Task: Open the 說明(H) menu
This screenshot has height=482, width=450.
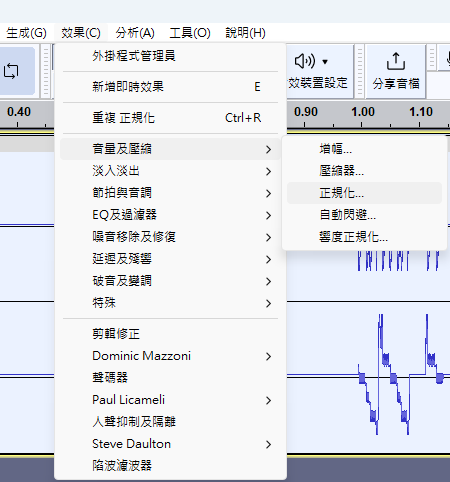Action: [x=245, y=33]
